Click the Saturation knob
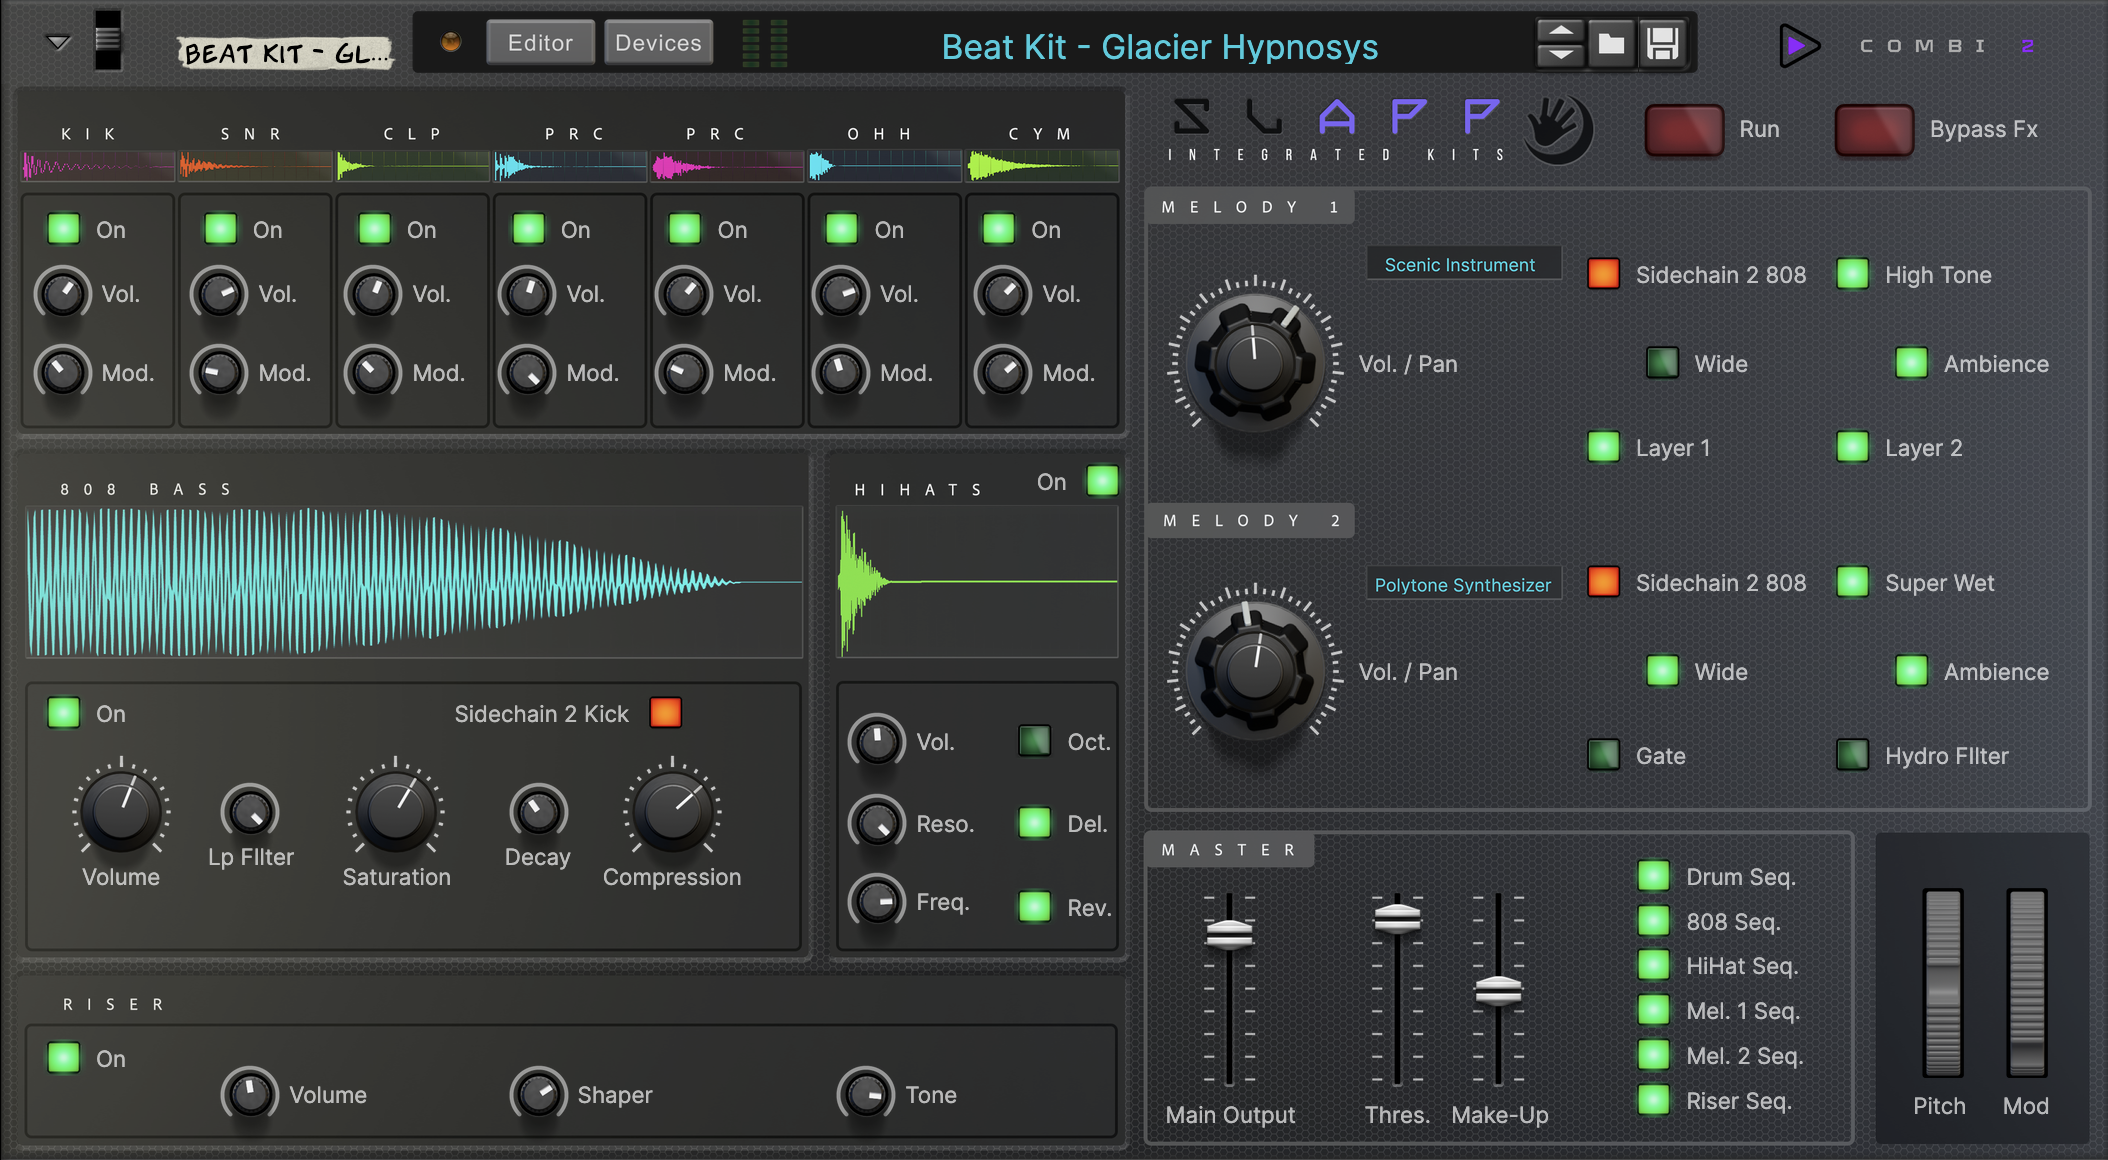The width and height of the screenshot is (2108, 1160). pos(396,810)
